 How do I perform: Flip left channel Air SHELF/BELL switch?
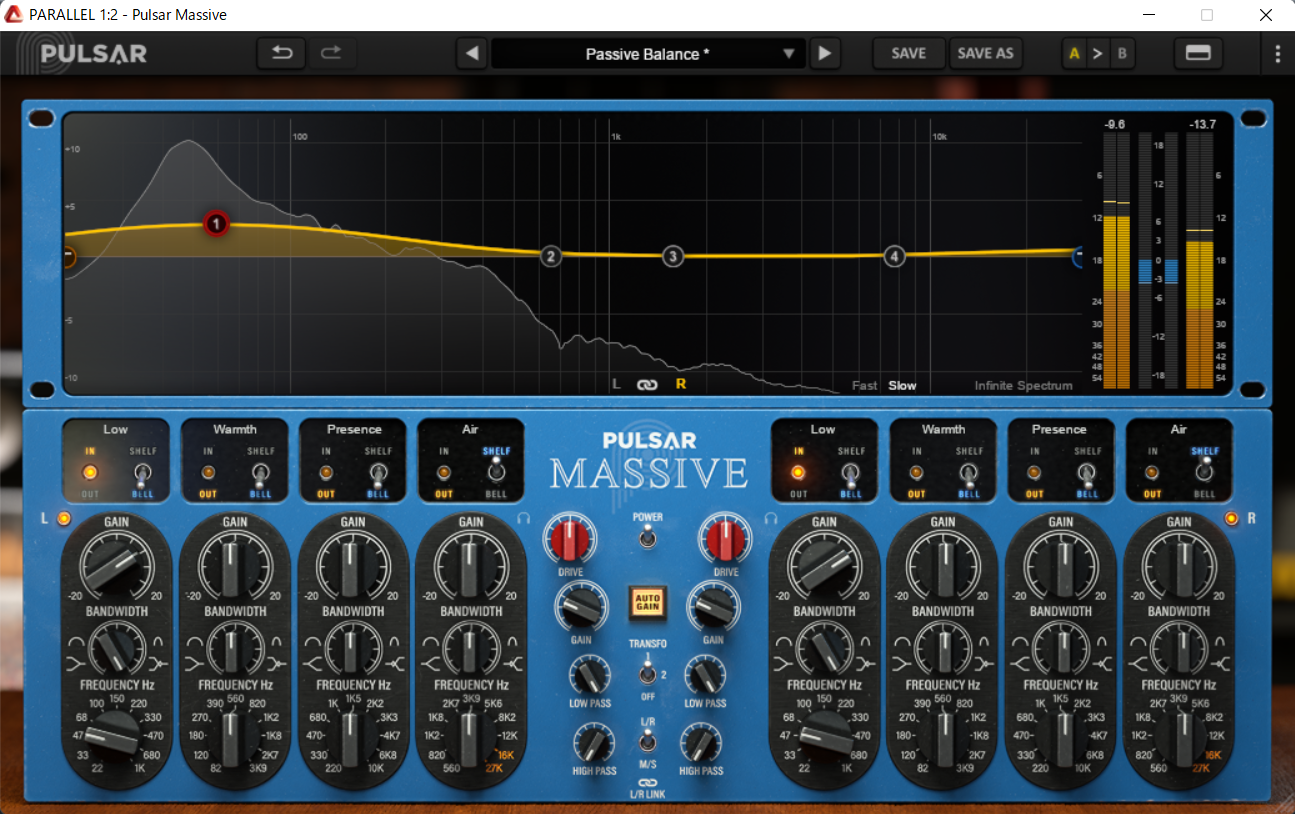[496, 472]
